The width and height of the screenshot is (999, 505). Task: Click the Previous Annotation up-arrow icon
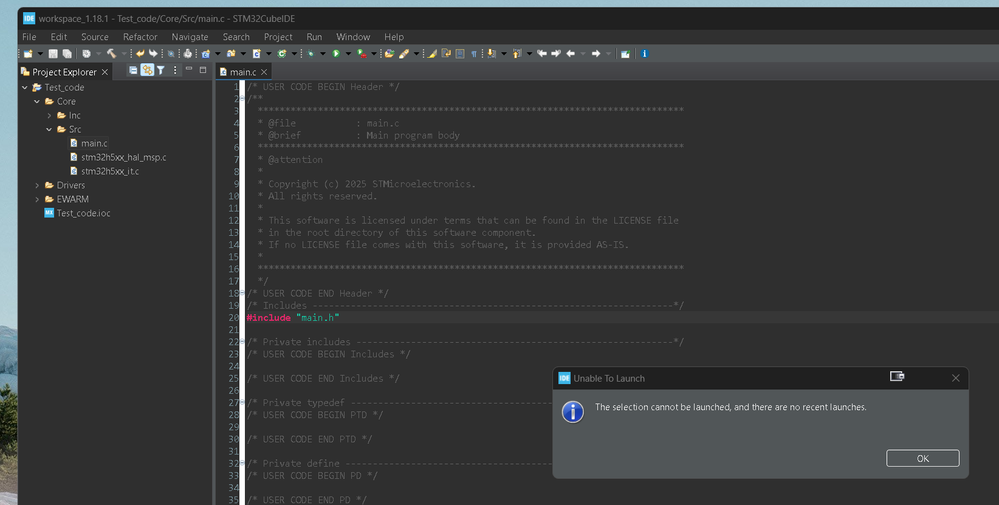[517, 53]
